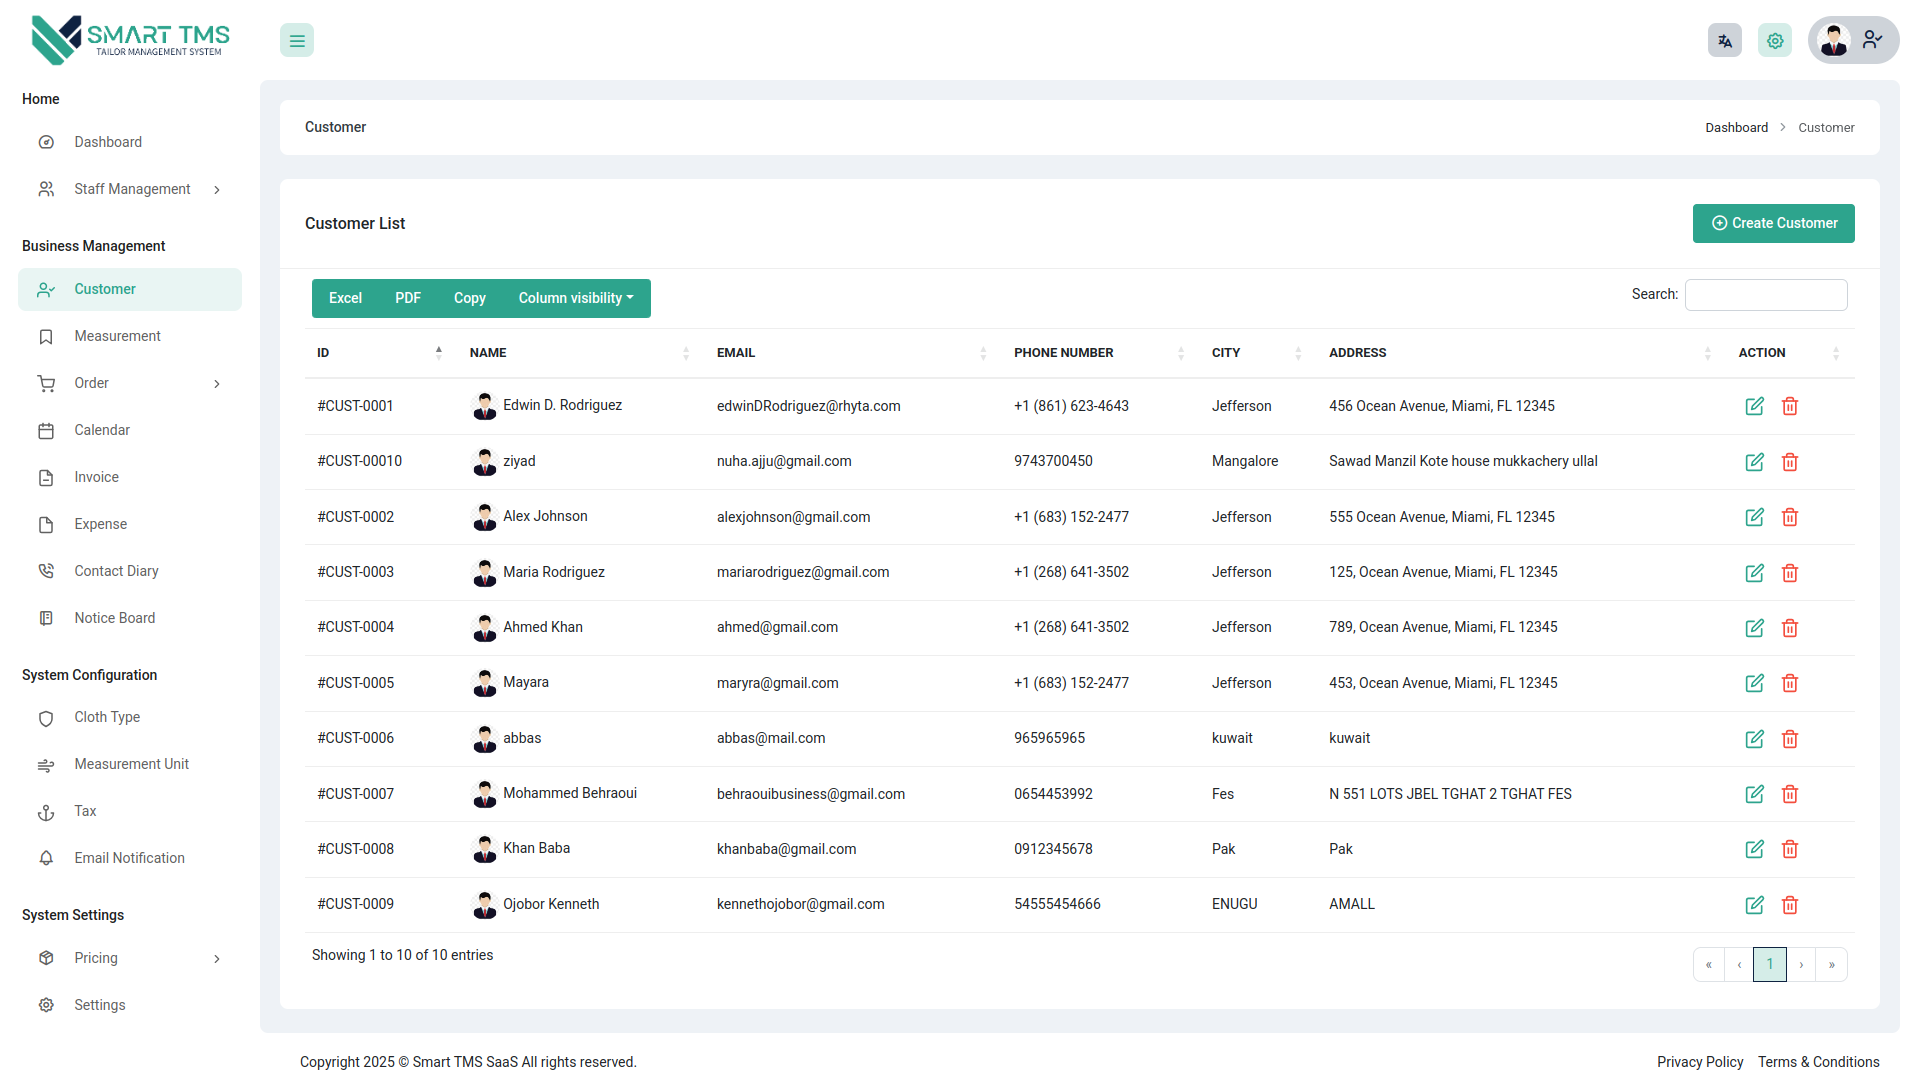Open the Notice Board
The image size is (1920, 1080).
coord(114,618)
